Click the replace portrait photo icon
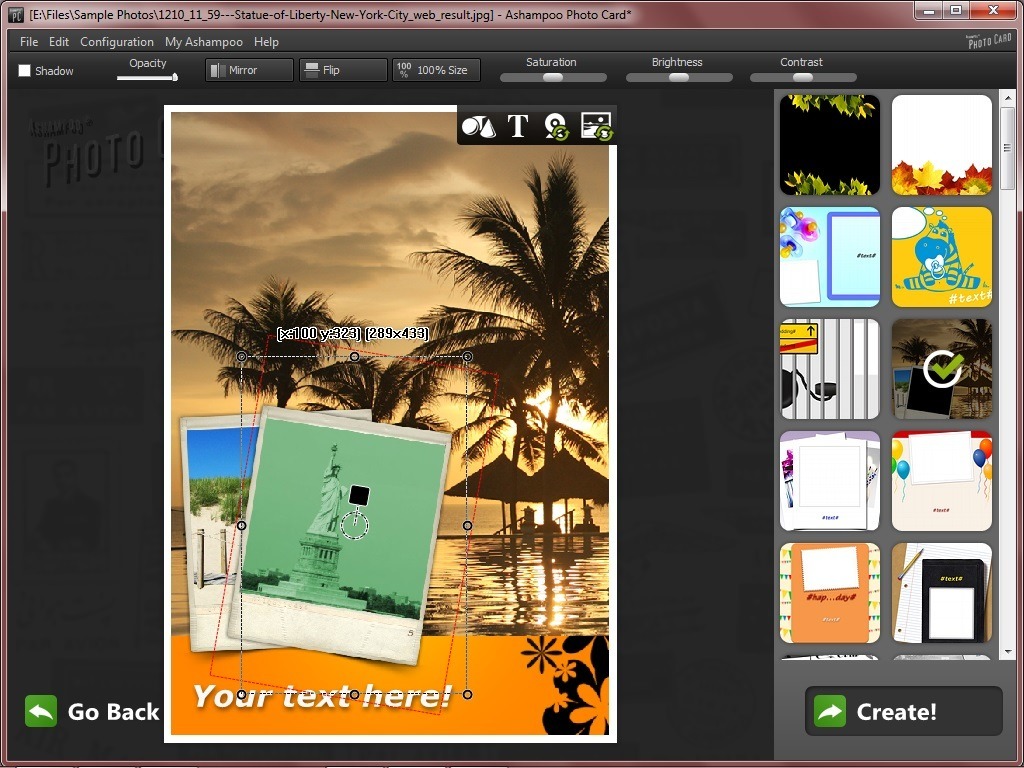1024x768 pixels. point(556,126)
